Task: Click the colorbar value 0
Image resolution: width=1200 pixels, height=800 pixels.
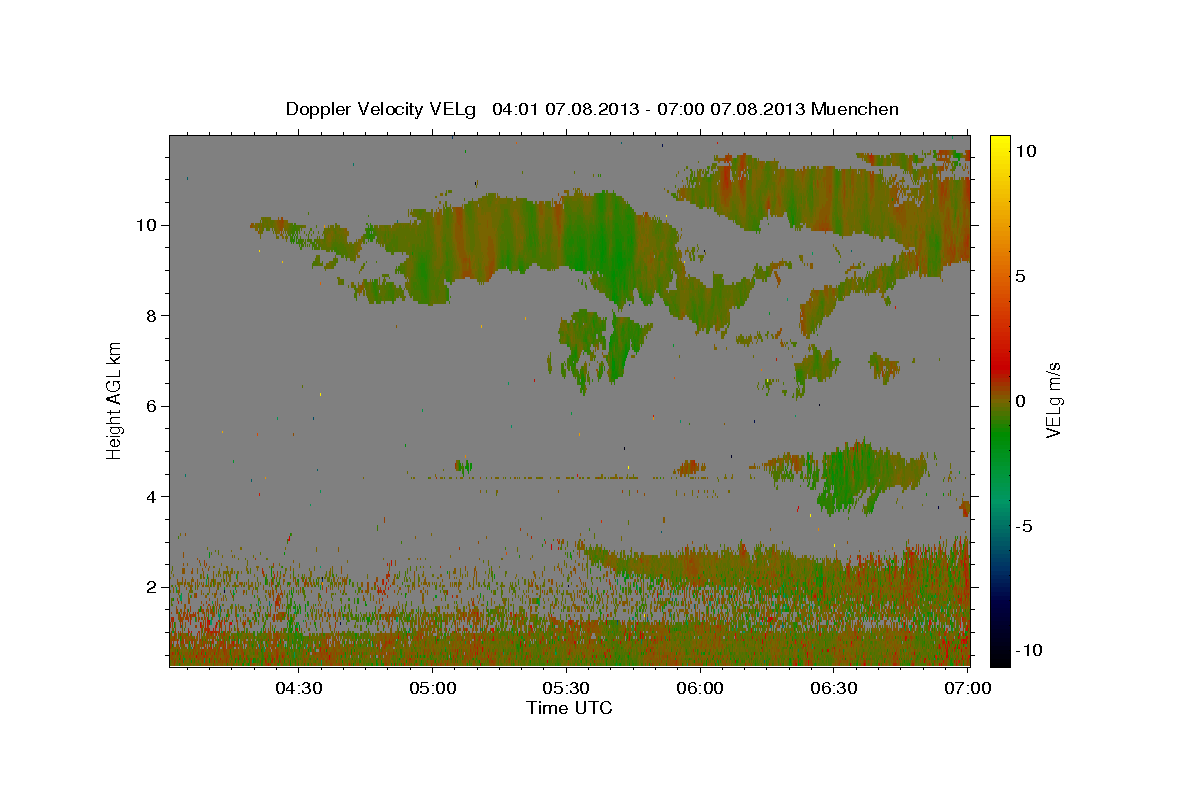Action: [x=1021, y=401]
